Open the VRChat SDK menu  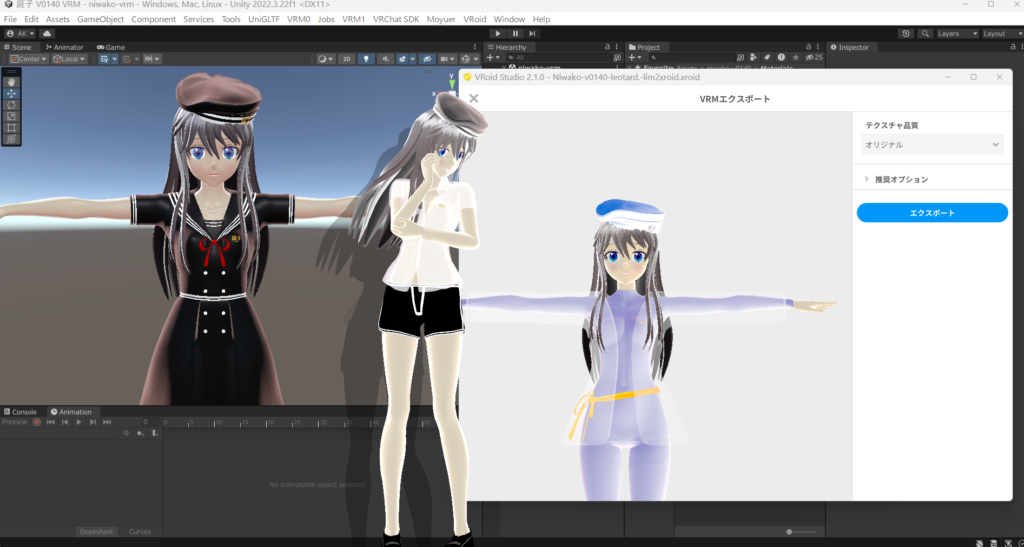coord(396,19)
